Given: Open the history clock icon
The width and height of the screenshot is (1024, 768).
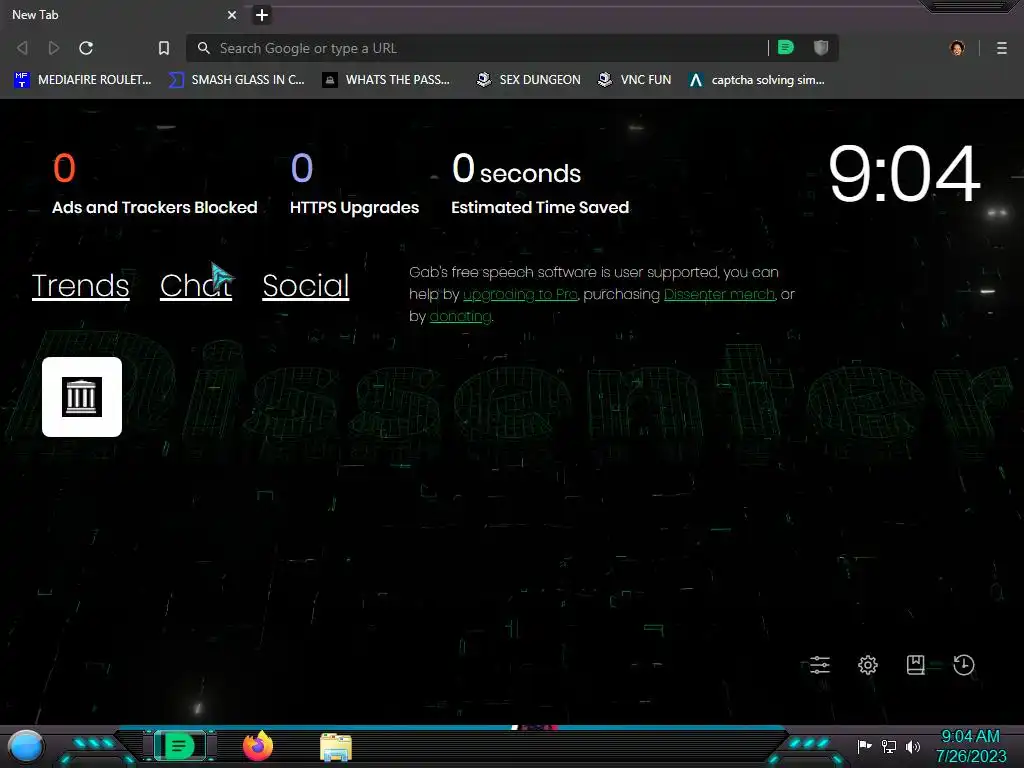Looking at the screenshot, I should [x=964, y=665].
